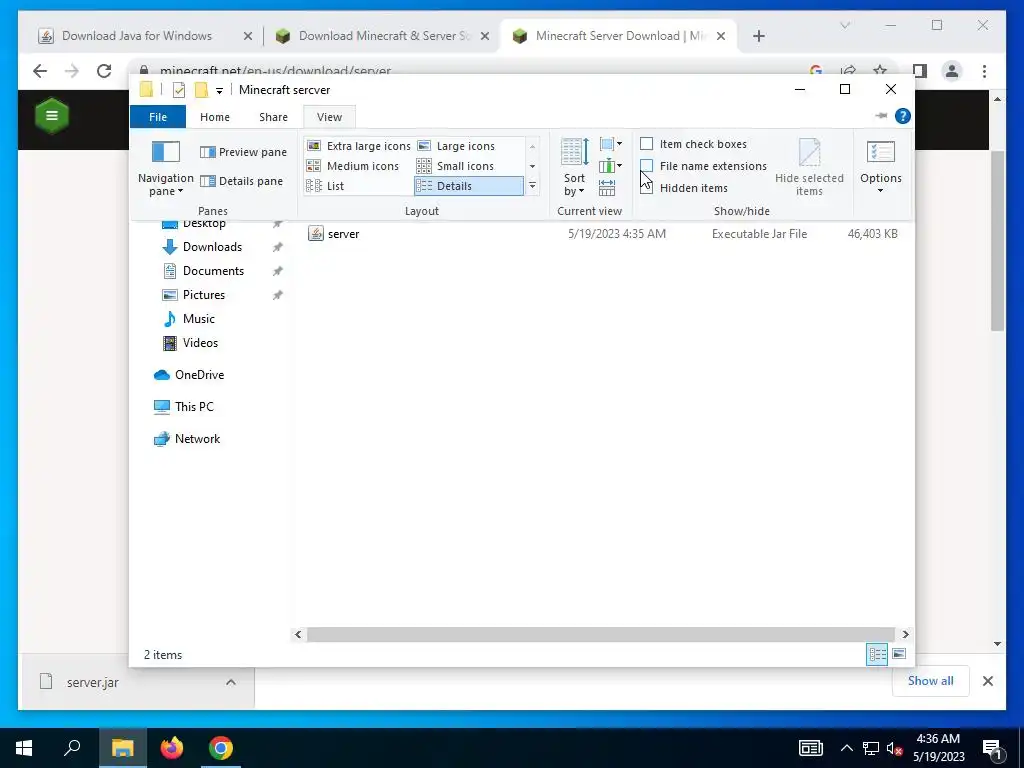Reload the Minecraft page in Chrome
The width and height of the screenshot is (1024, 768).
(x=104, y=71)
